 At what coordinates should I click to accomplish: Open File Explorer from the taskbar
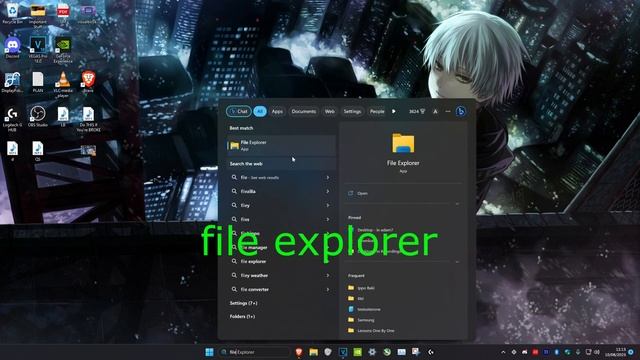[x=313, y=352]
